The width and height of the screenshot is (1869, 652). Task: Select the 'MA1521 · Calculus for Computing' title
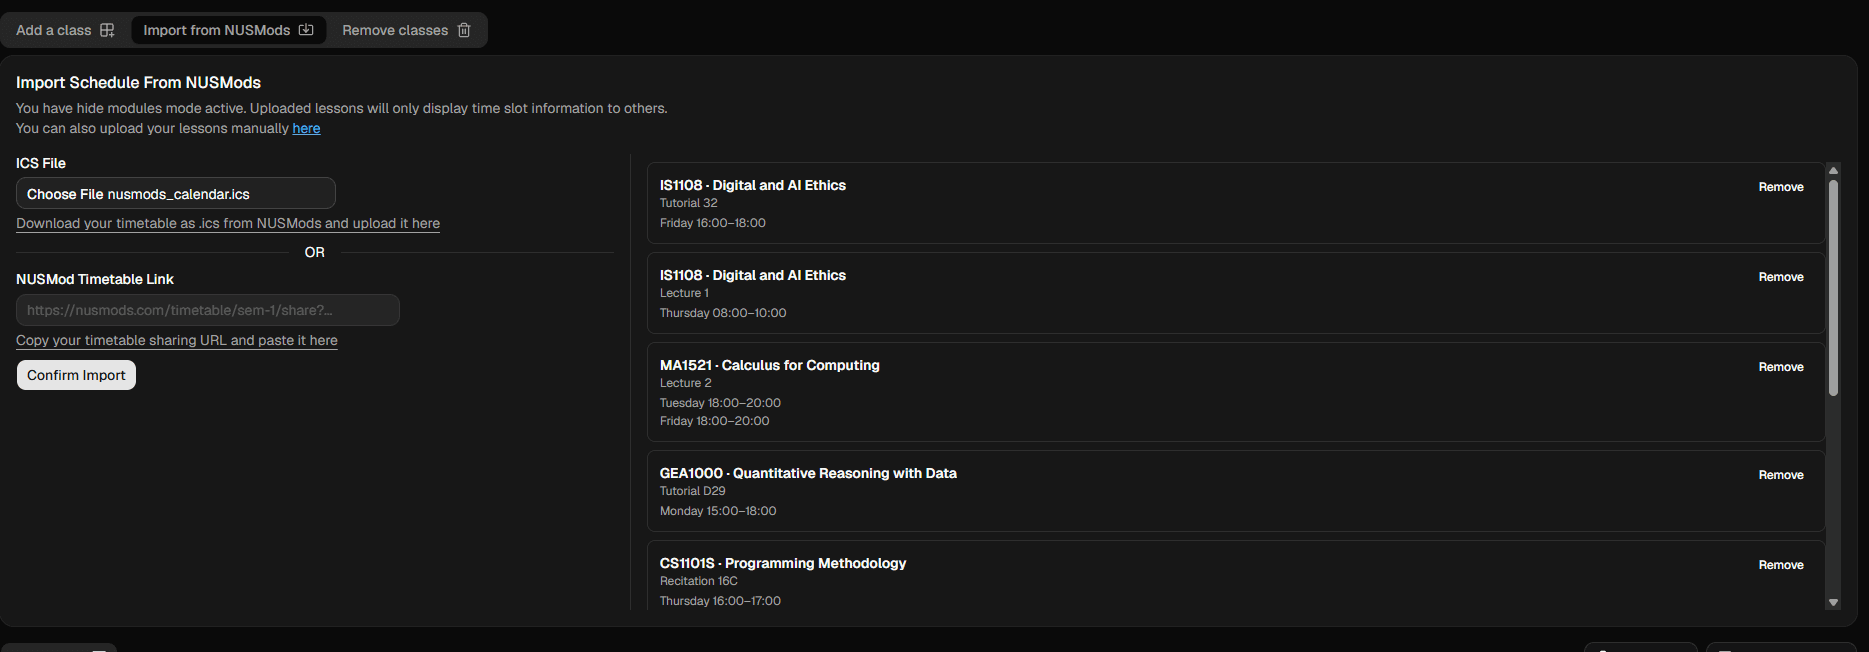click(770, 365)
